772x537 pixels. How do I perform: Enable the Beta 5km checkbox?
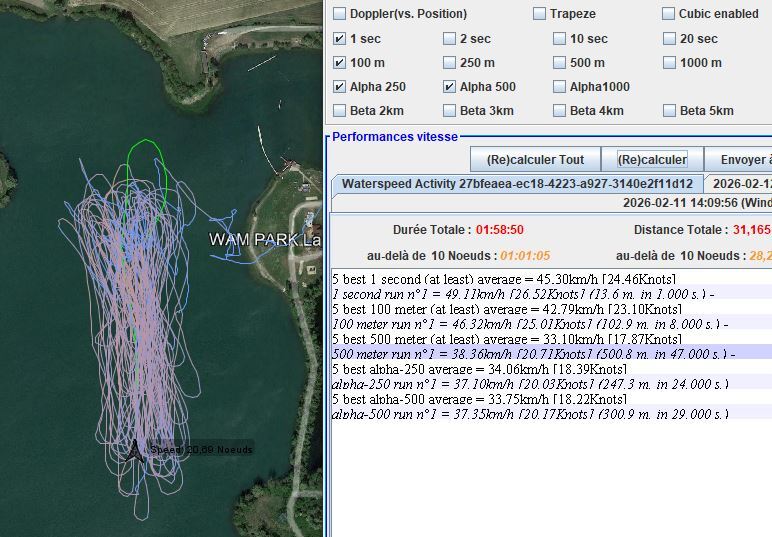pyautogui.click(x=669, y=110)
